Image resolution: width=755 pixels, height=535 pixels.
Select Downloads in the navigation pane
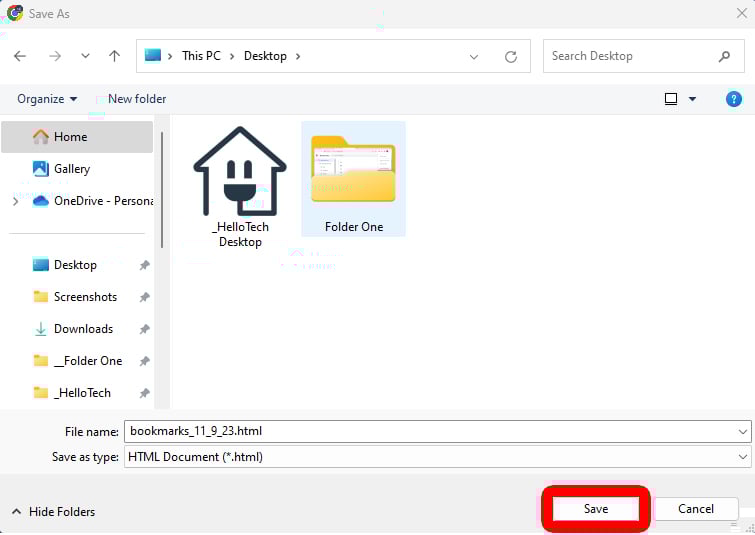coord(83,329)
